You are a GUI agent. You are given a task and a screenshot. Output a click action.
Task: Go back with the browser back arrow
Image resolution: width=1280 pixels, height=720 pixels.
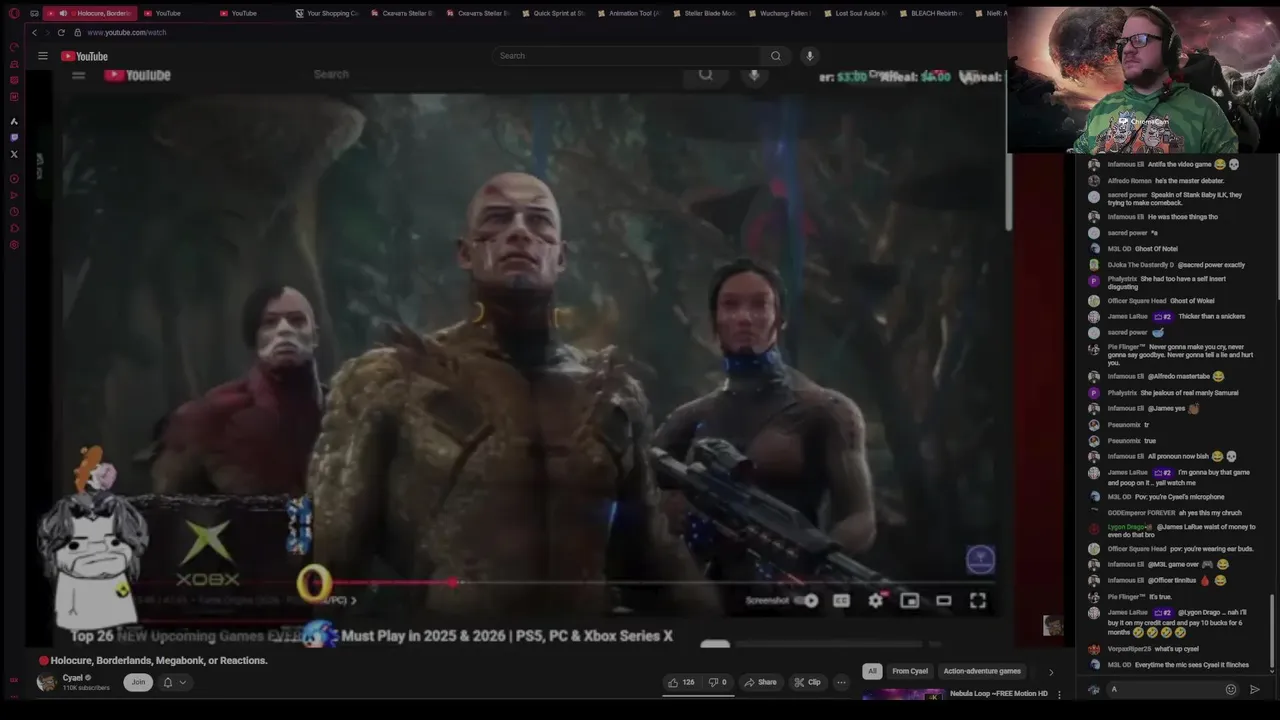35,32
